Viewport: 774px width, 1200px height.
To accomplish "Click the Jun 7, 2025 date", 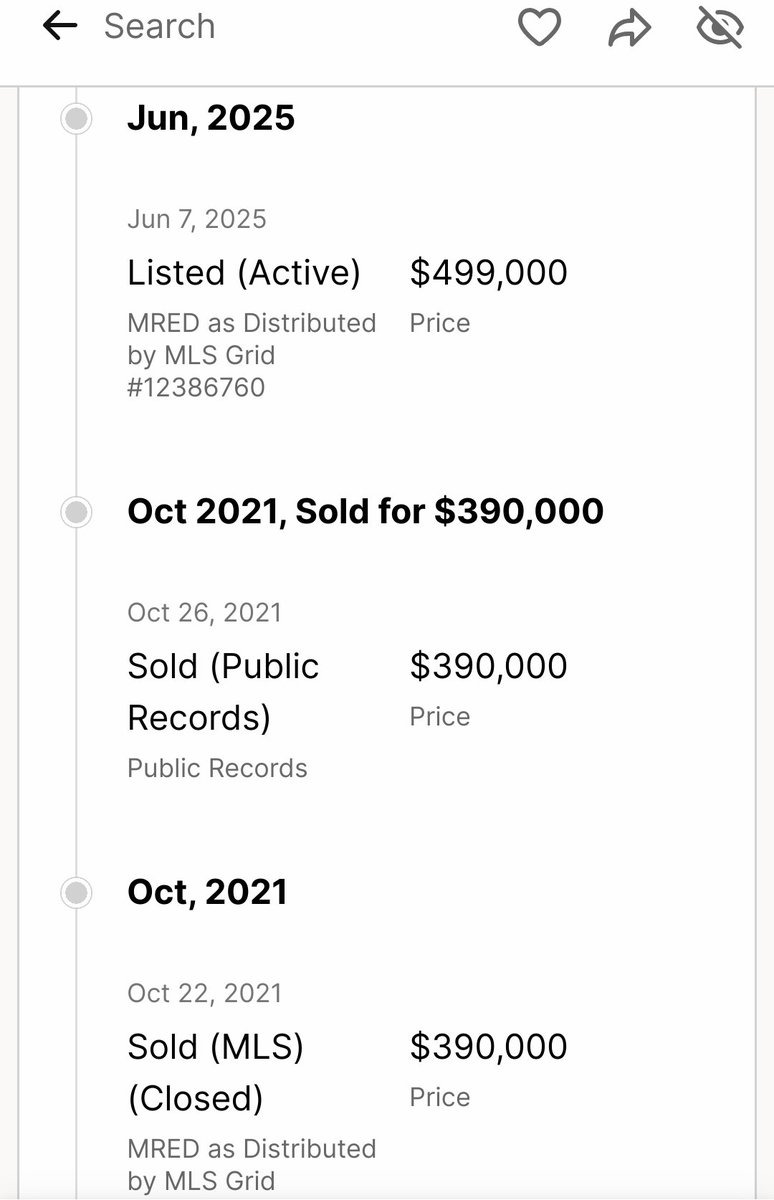I will pos(197,219).
